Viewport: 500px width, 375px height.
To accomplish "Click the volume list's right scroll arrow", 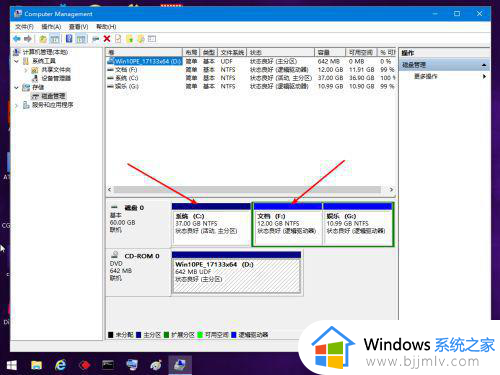I will [392, 190].
